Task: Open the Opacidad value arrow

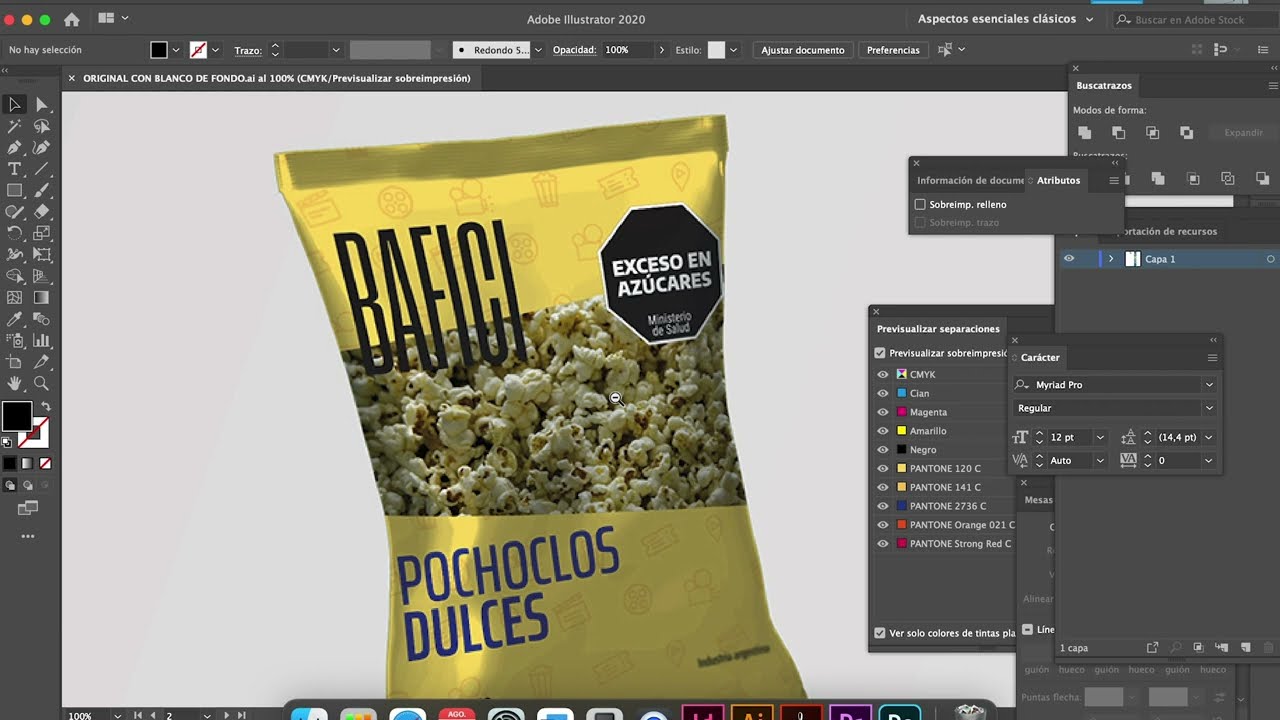Action: (x=661, y=50)
